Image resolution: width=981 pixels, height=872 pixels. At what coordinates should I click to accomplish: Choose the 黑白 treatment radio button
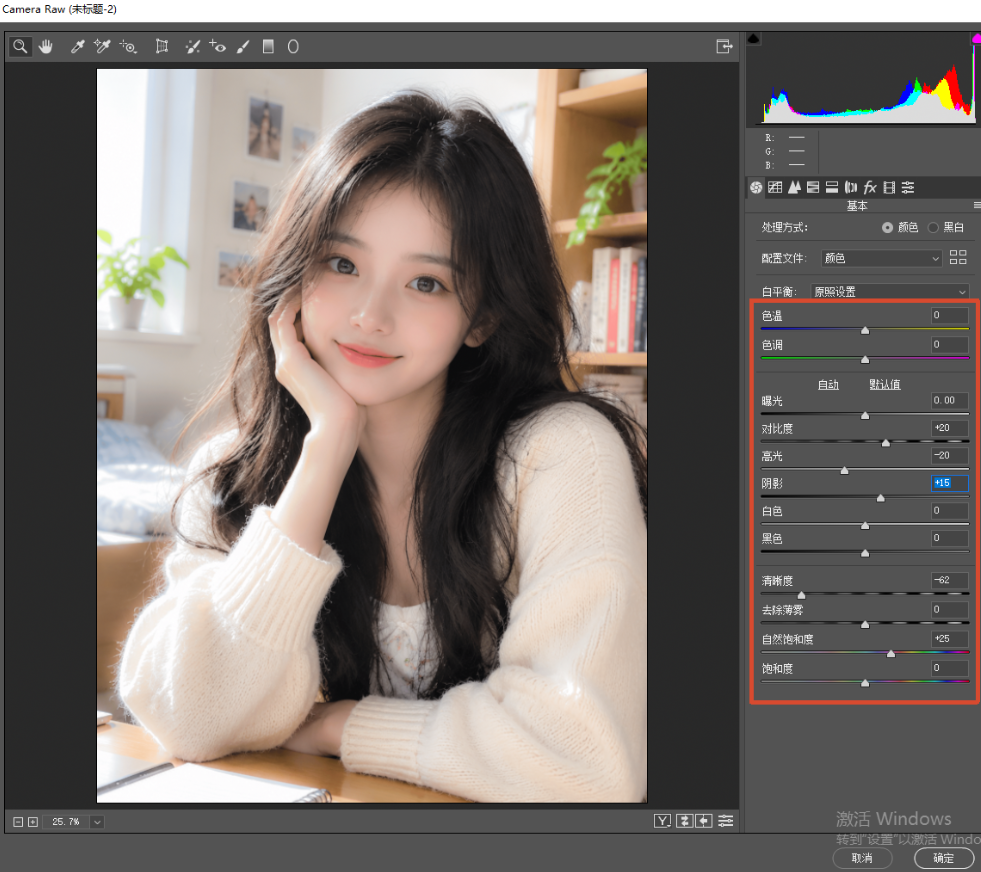point(933,228)
